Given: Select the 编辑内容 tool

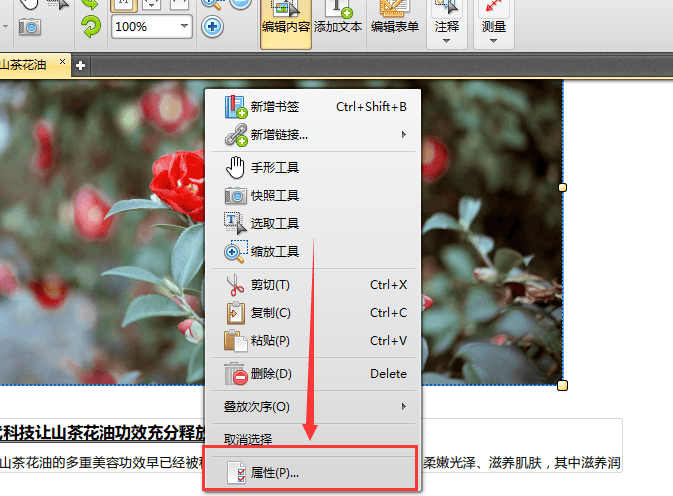Looking at the screenshot, I should pos(286,24).
